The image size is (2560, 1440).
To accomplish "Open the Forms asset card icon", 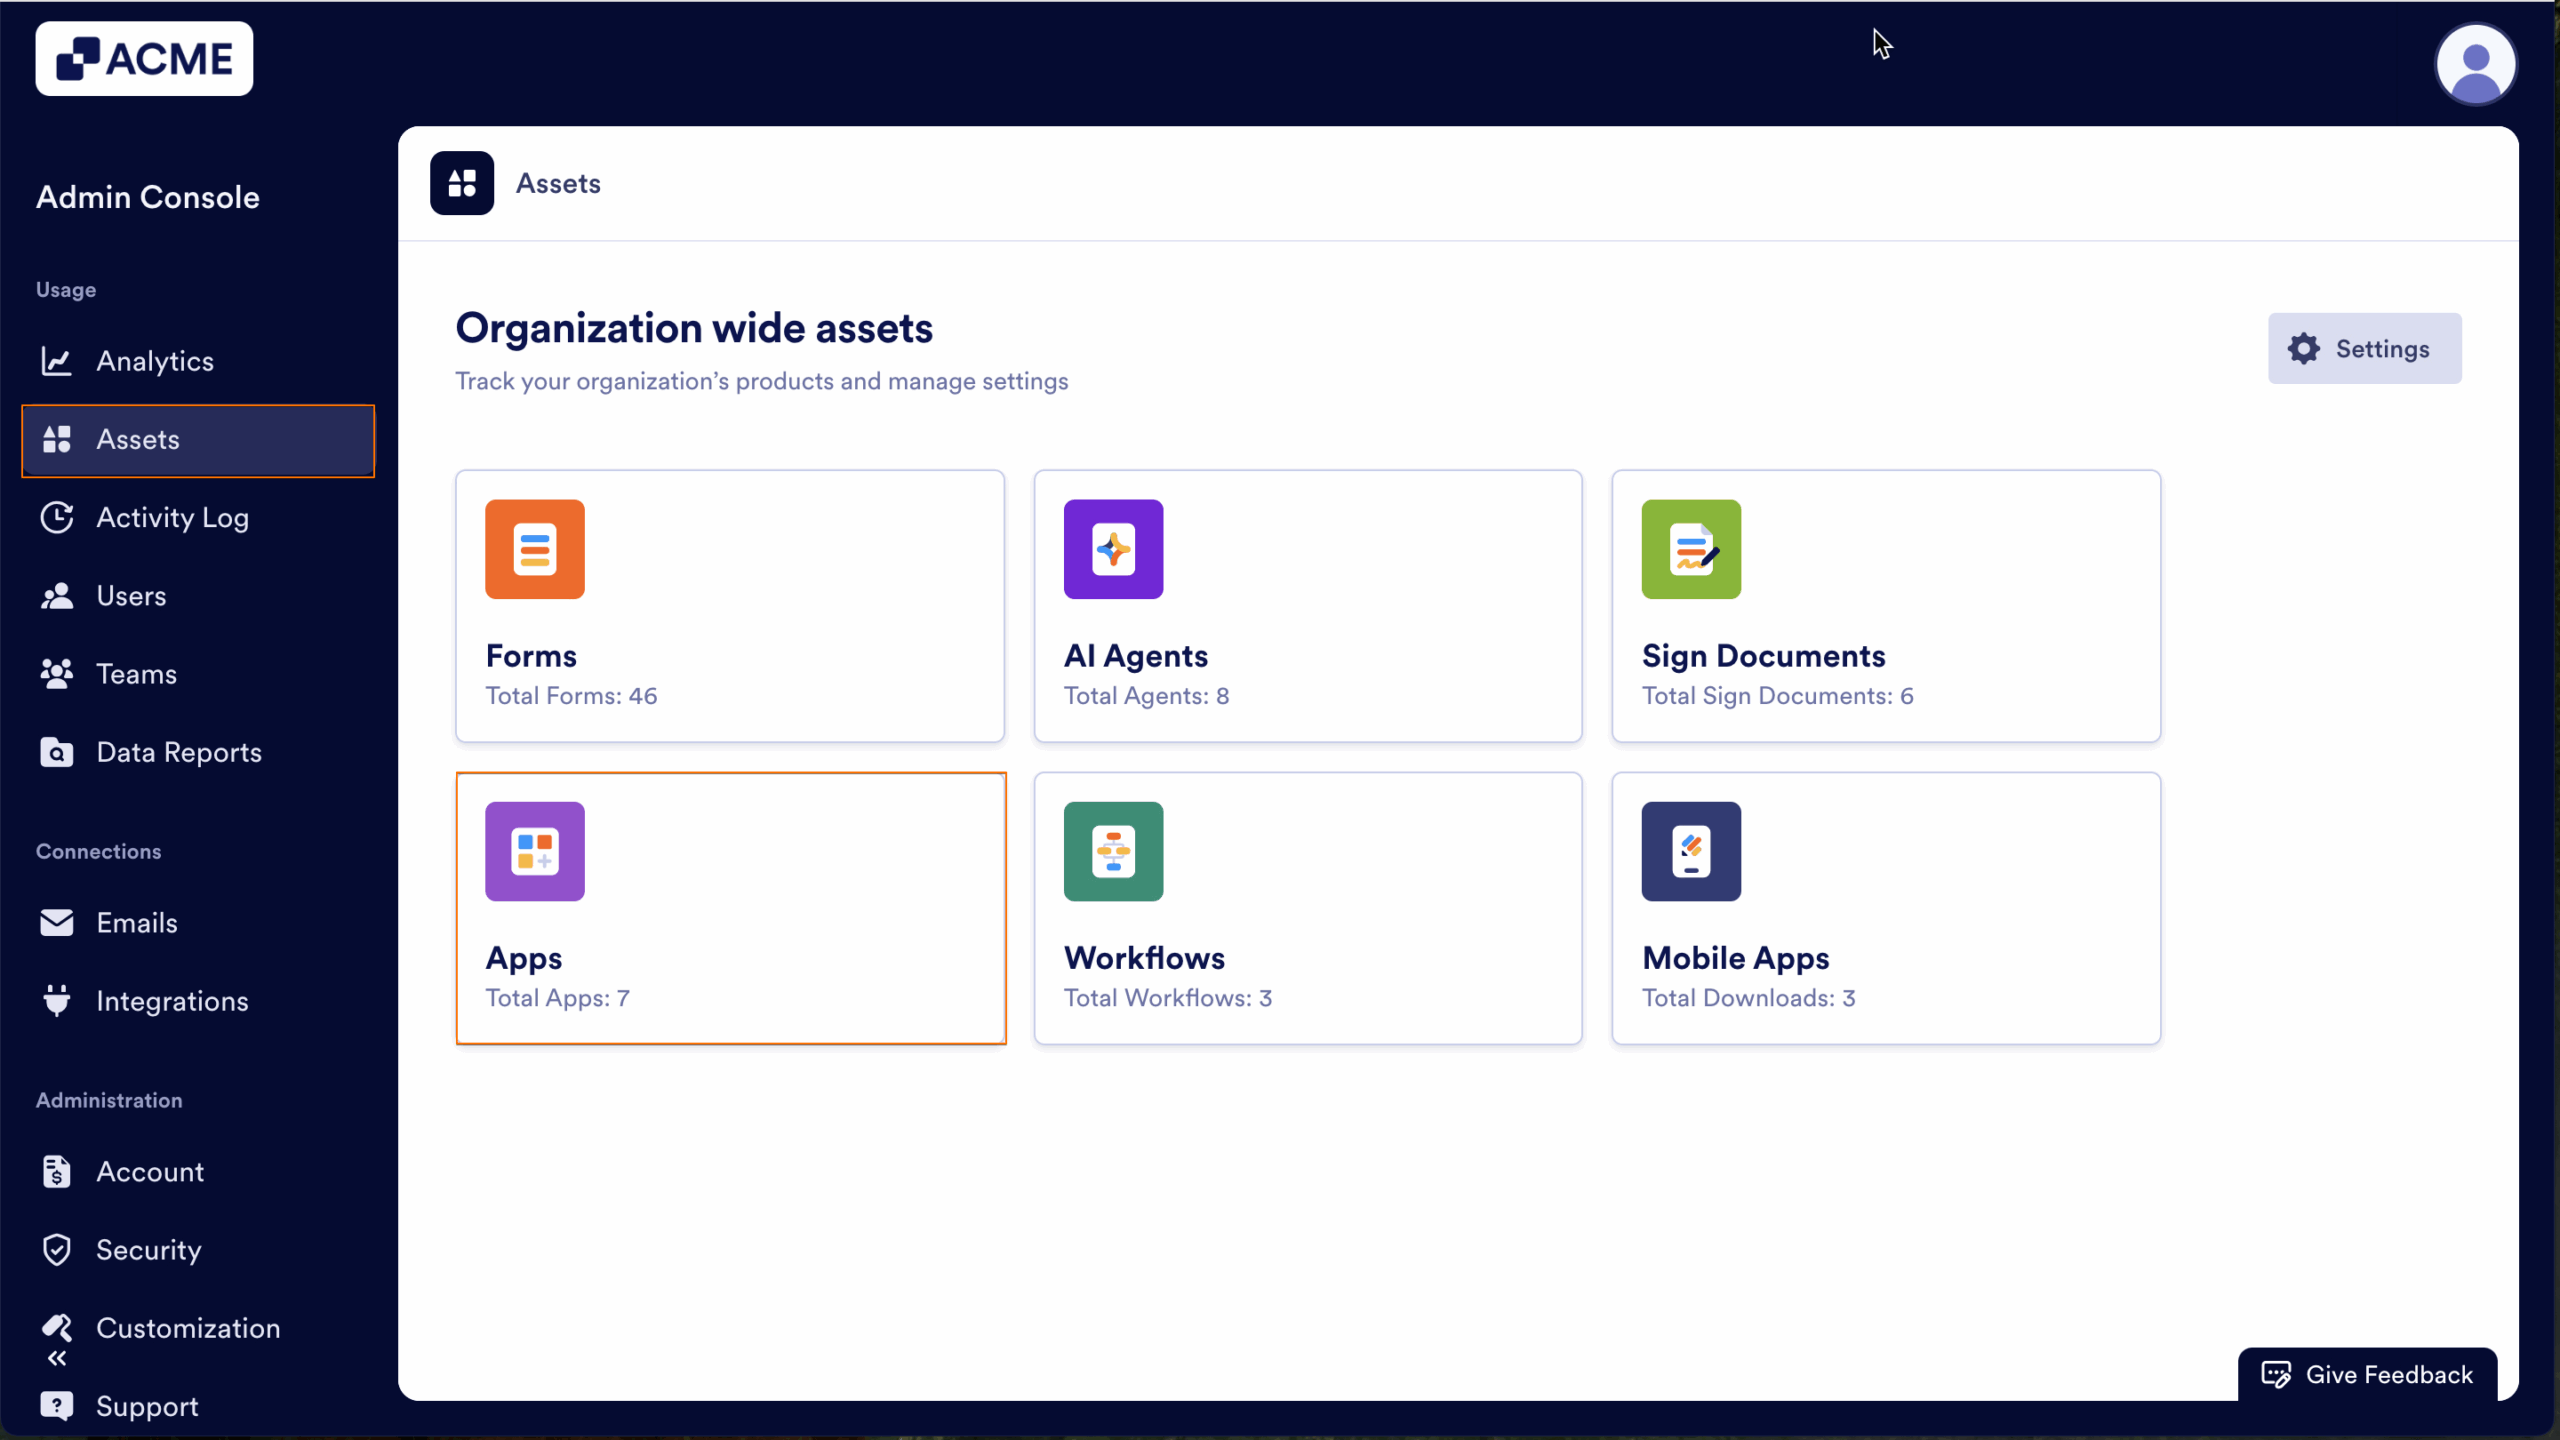I will [x=534, y=549].
